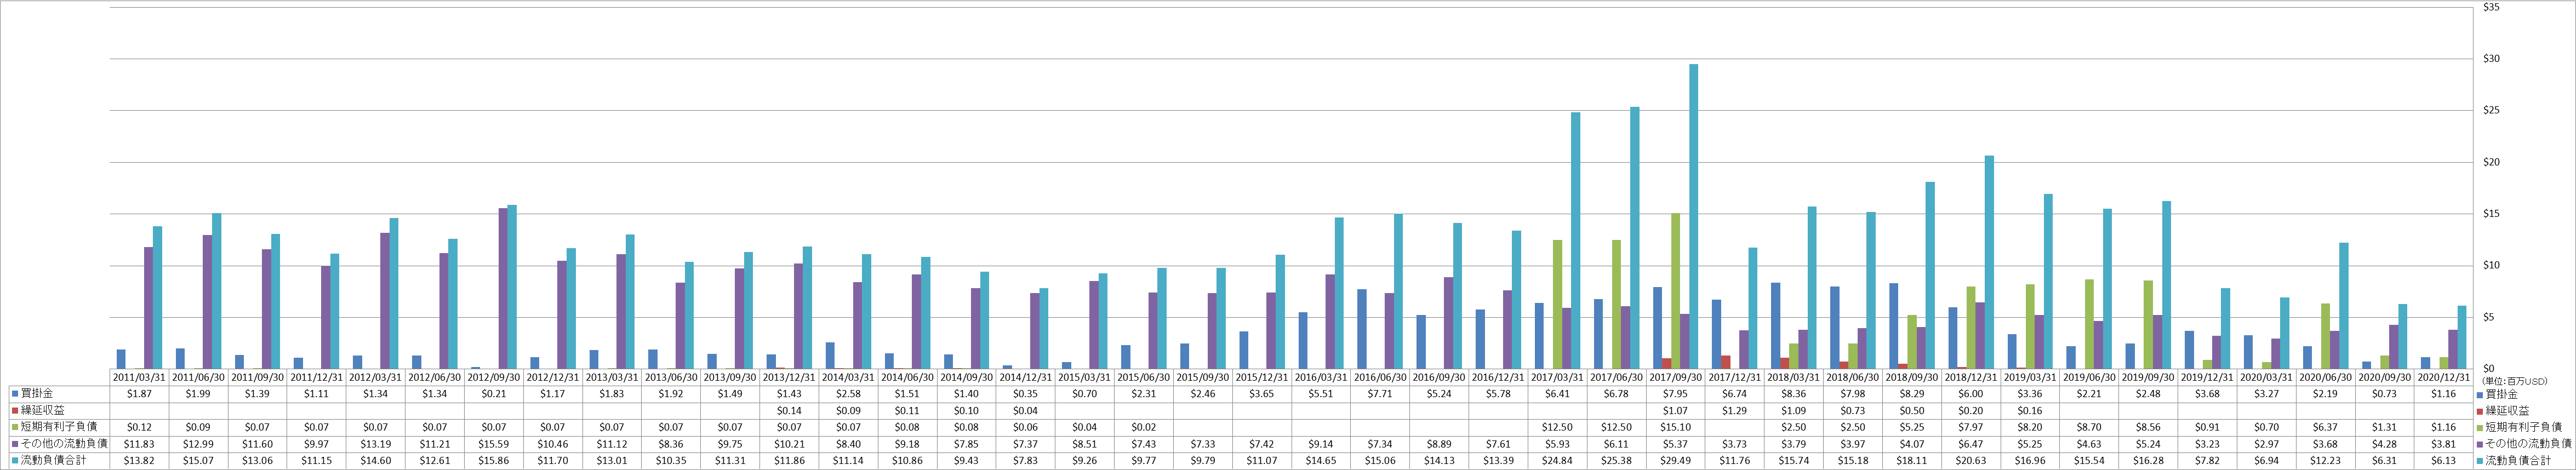Image resolution: width=2576 pixels, height=470 pixels.
Task: Click the $25 axis label
Action: tap(2491, 111)
